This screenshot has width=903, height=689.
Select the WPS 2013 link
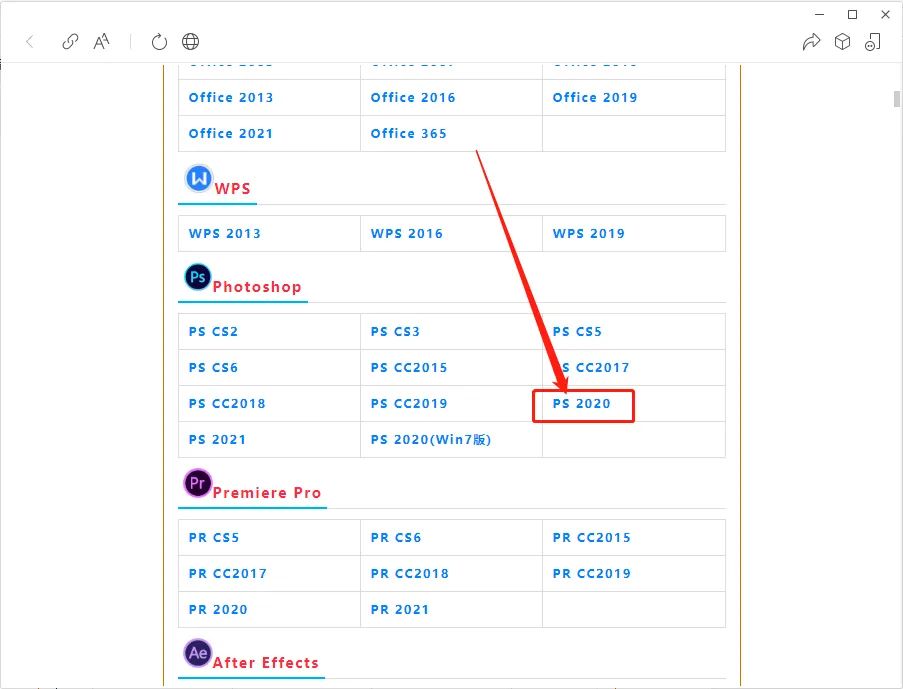(x=225, y=233)
